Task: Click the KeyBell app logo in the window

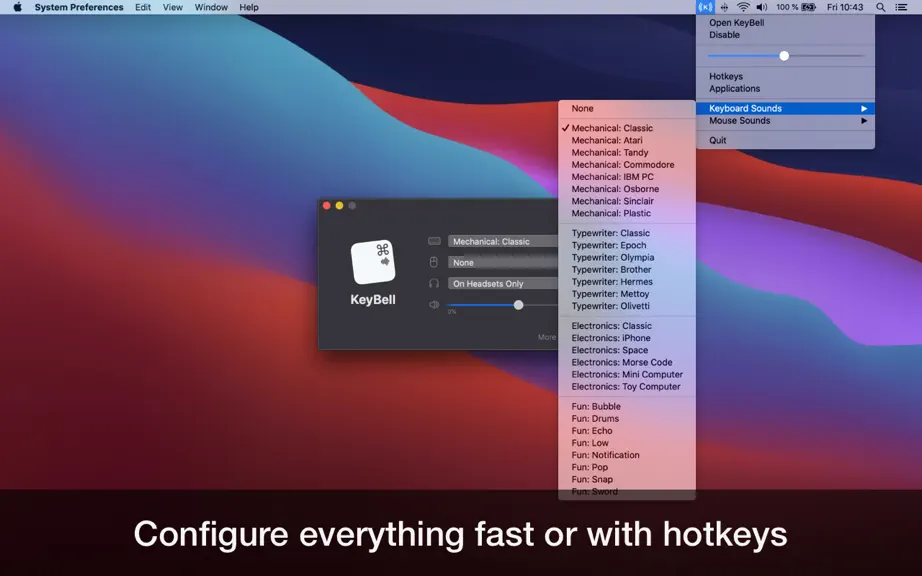Action: (373, 262)
